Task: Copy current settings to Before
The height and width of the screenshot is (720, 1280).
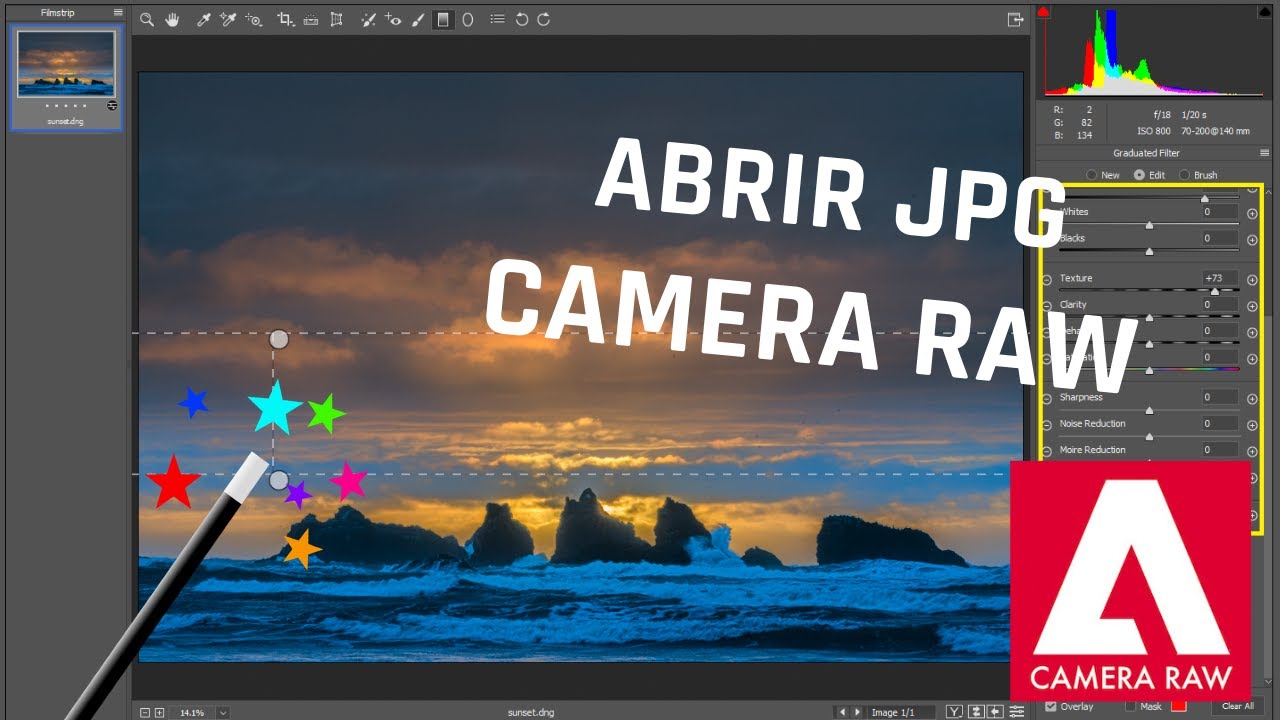Action: point(995,712)
